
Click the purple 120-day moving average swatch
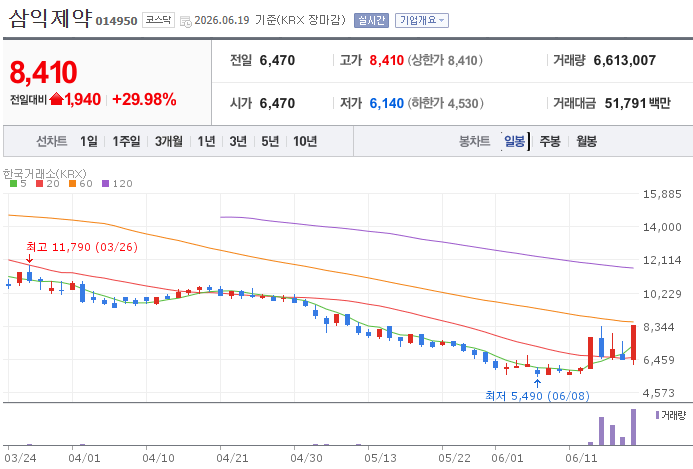pyautogui.click(x=105, y=183)
